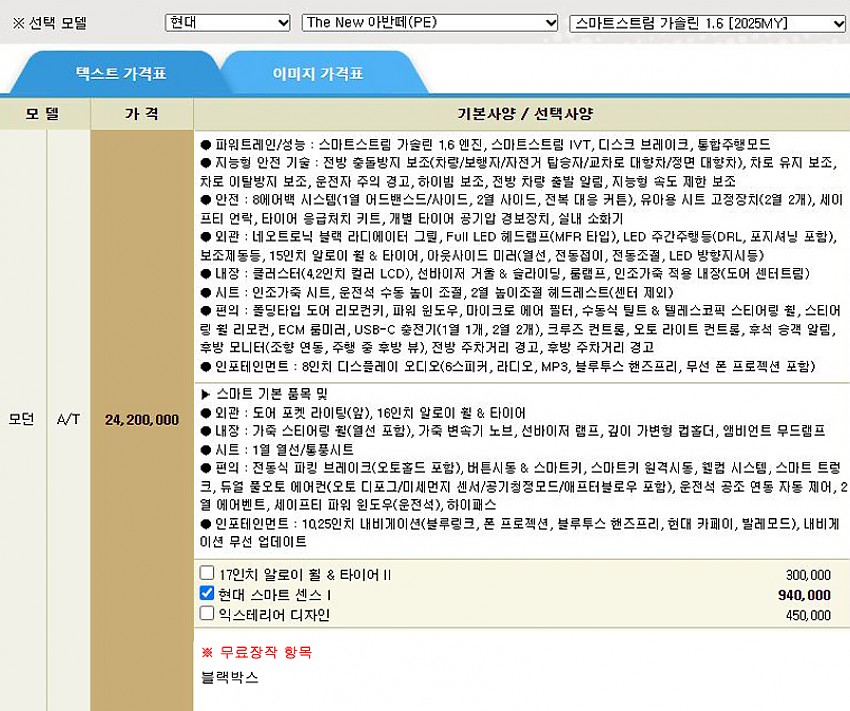Click the ▶ 스마트 기본 품목 arrow marker
The image size is (850, 711).
[207, 394]
